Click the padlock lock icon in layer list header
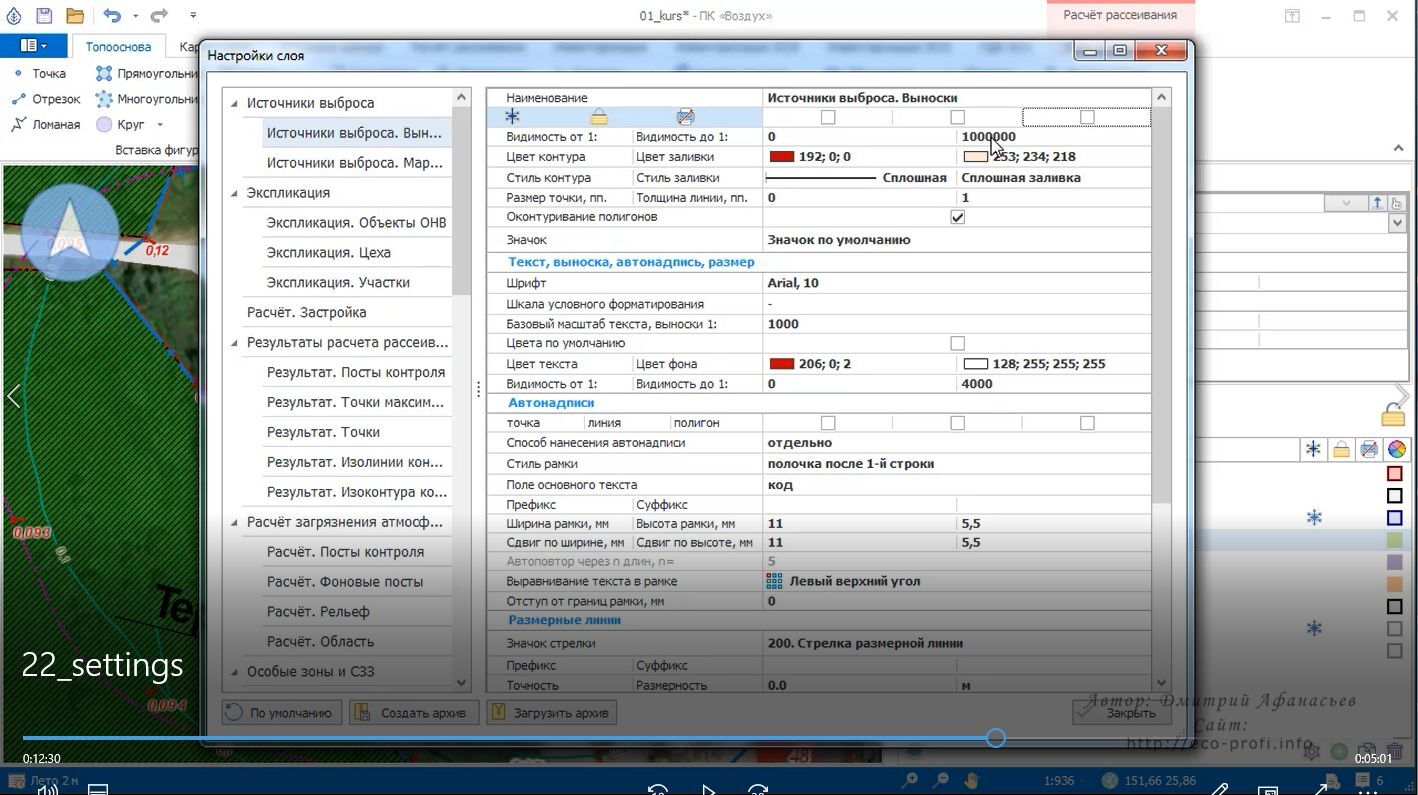 (x=1341, y=449)
